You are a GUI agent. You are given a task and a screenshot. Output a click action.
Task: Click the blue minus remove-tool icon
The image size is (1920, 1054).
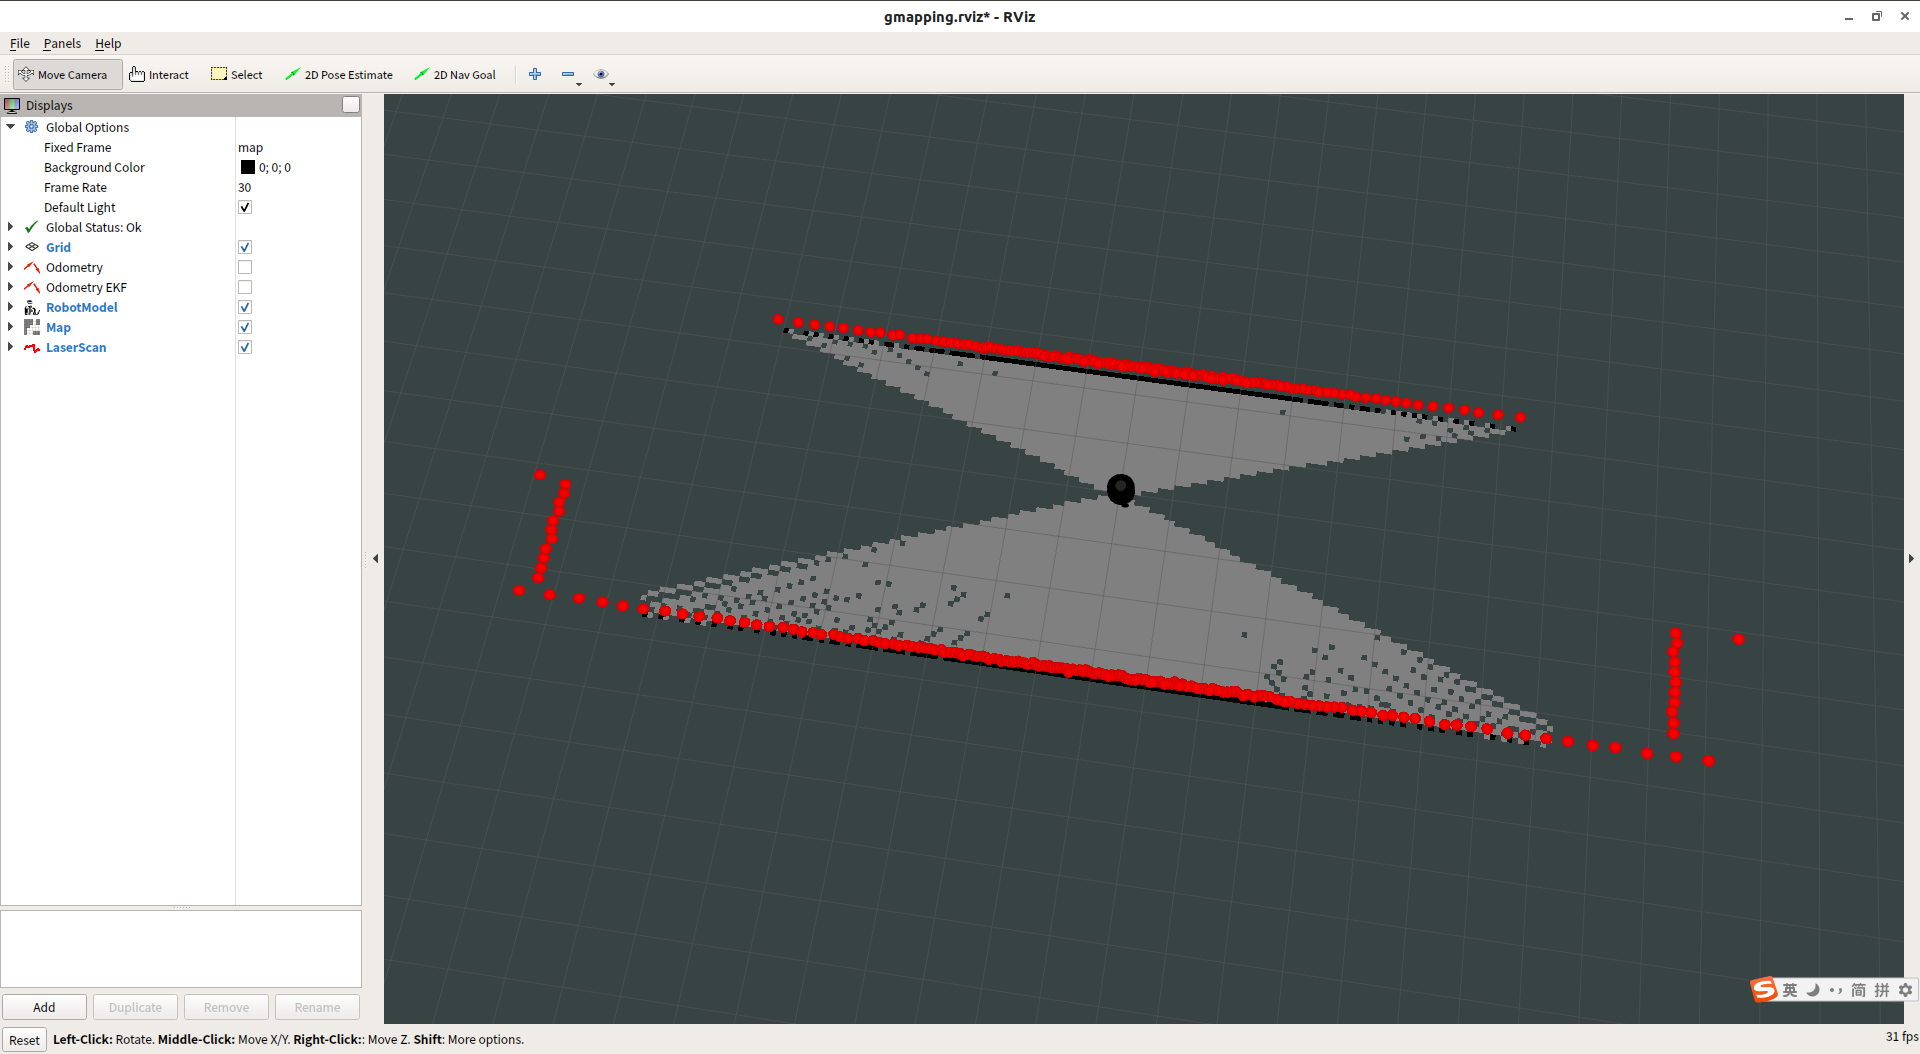[x=567, y=74]
